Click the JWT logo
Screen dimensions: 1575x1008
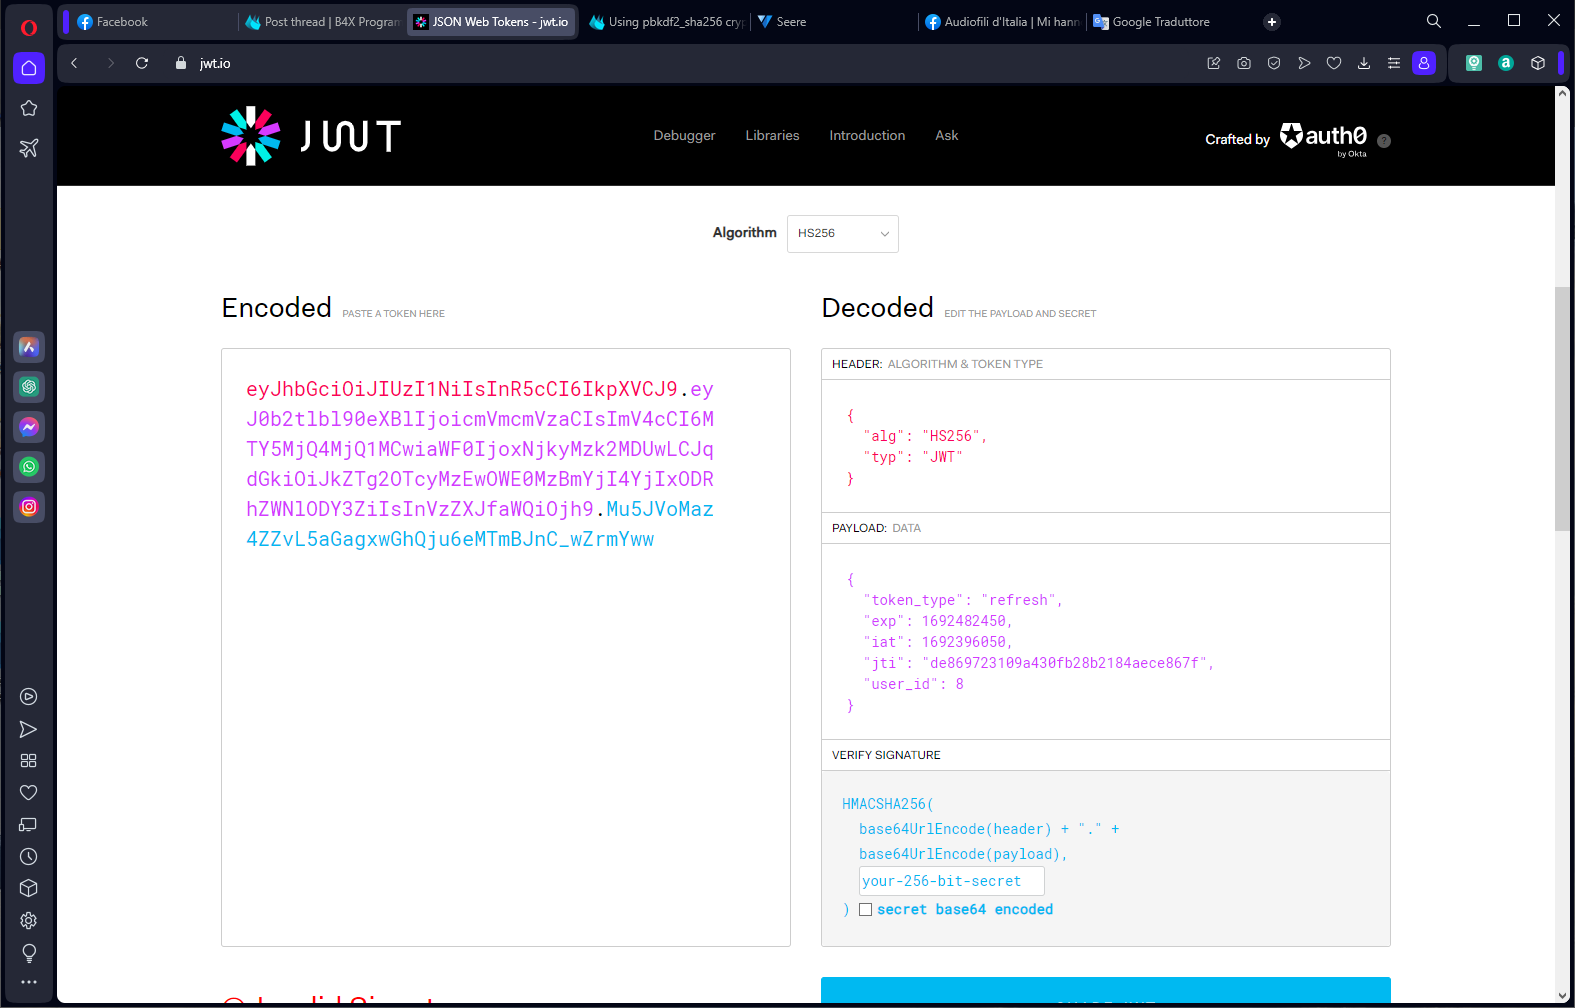[311, 136]
